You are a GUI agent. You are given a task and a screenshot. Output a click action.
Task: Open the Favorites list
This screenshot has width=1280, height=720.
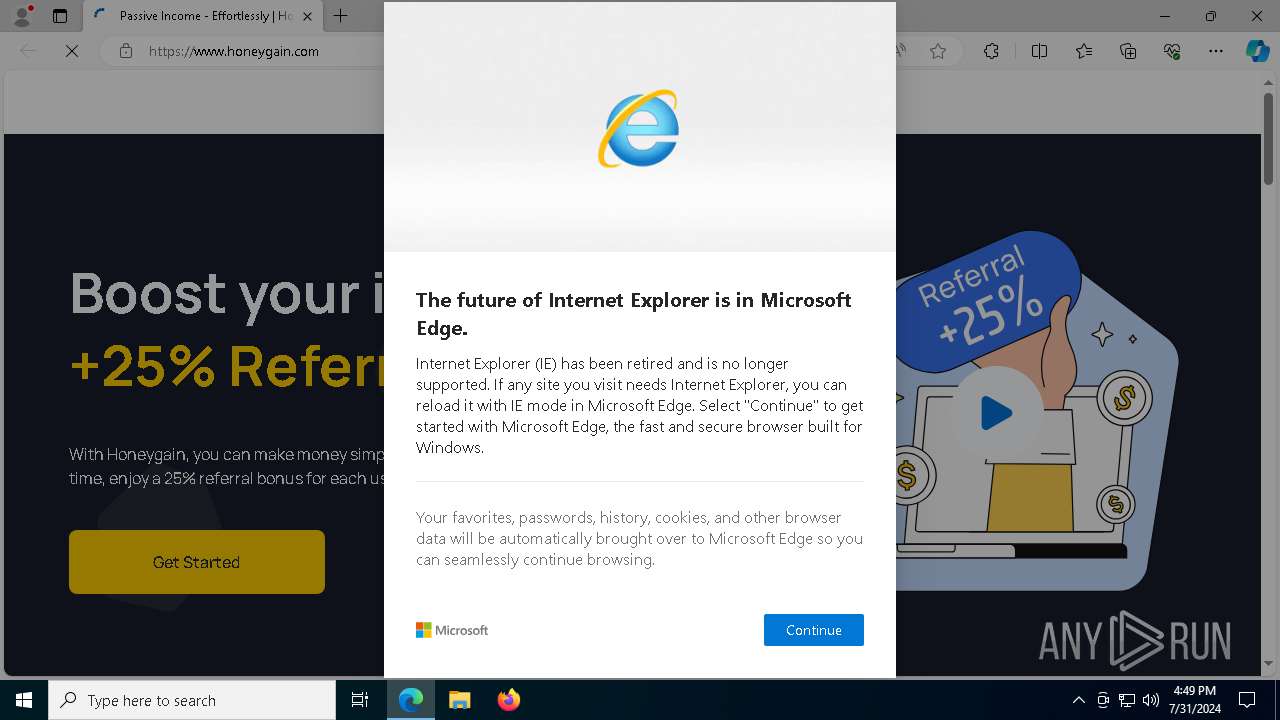pos(1084,51)
